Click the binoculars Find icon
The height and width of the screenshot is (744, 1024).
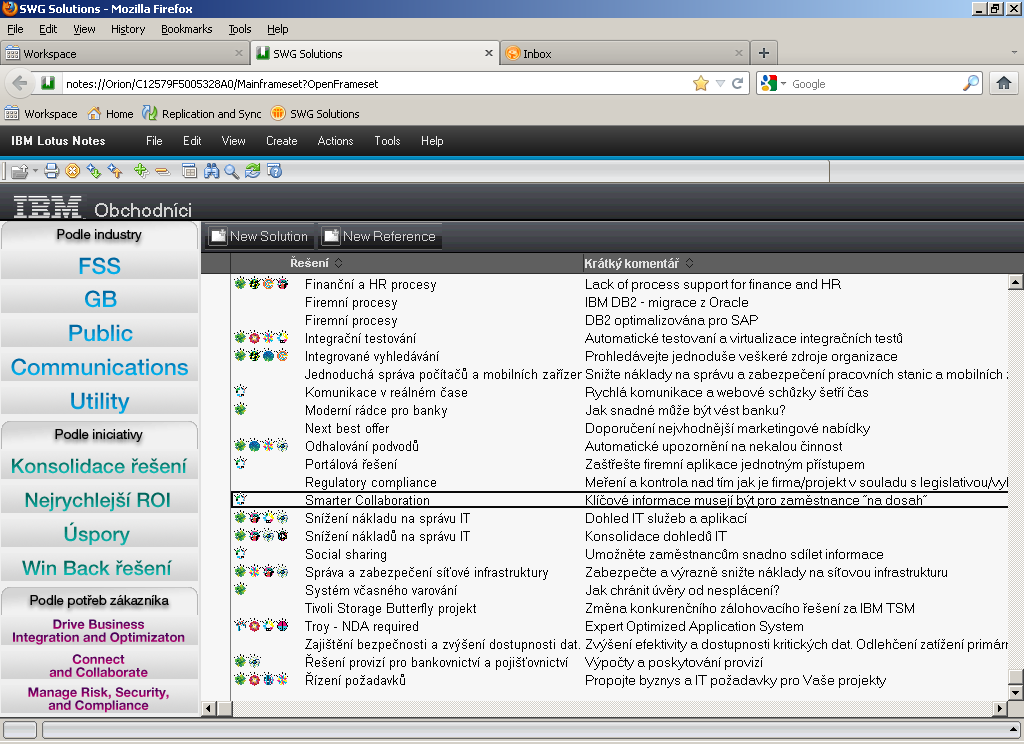tap(211, 171)
